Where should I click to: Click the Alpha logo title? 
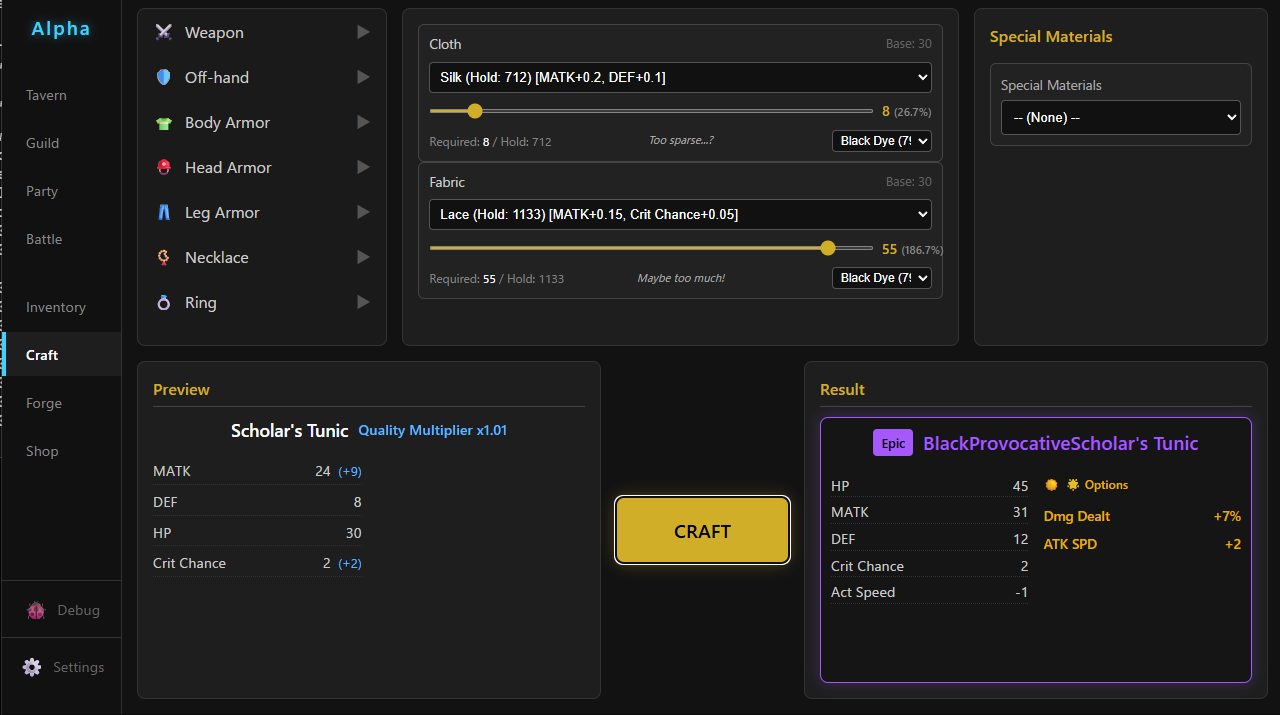61,29
